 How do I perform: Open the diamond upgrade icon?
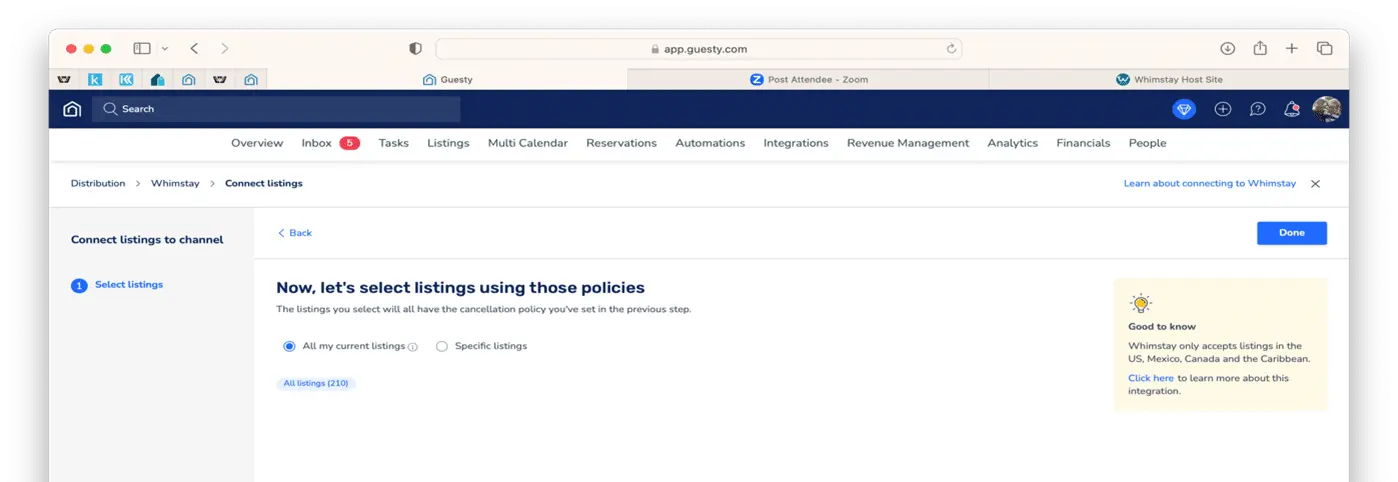(1185, 109)
